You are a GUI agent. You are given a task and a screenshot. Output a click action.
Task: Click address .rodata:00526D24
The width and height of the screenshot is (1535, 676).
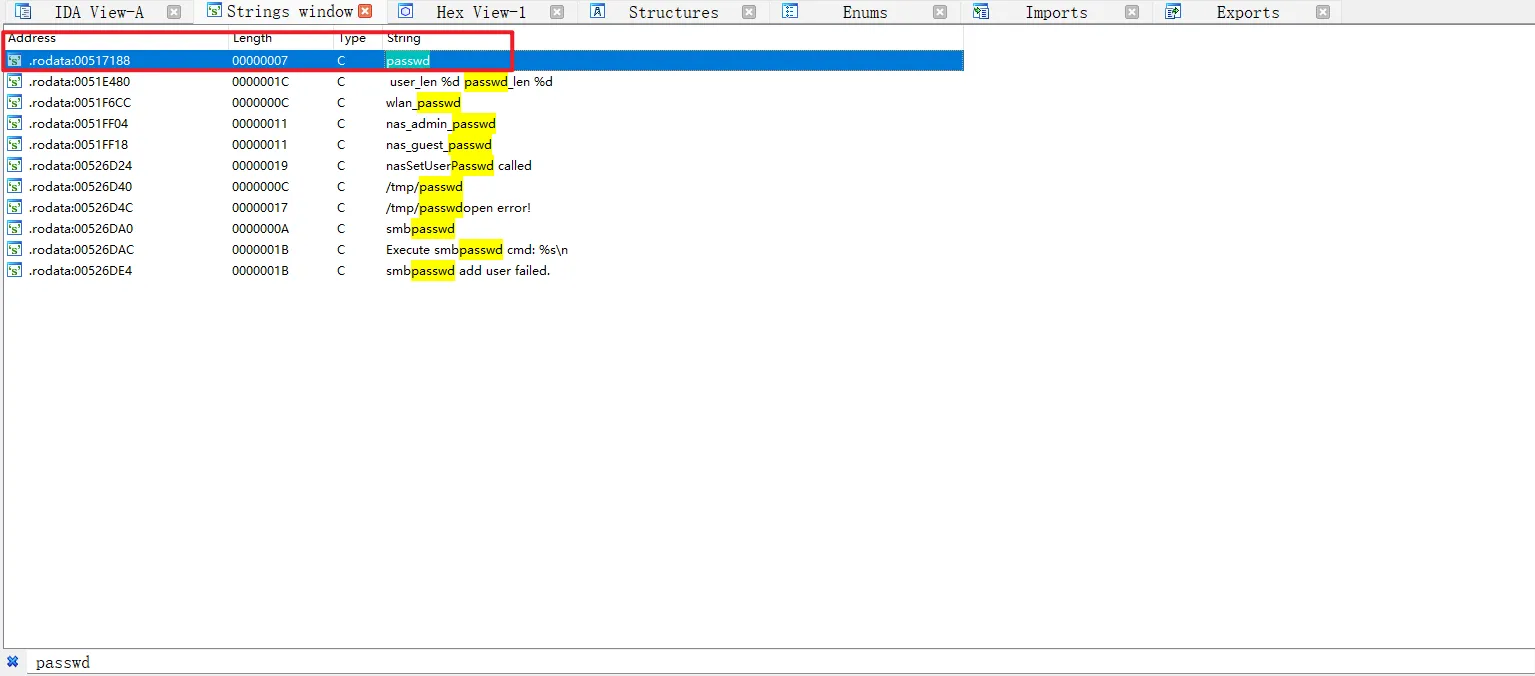tap(80, 166)
